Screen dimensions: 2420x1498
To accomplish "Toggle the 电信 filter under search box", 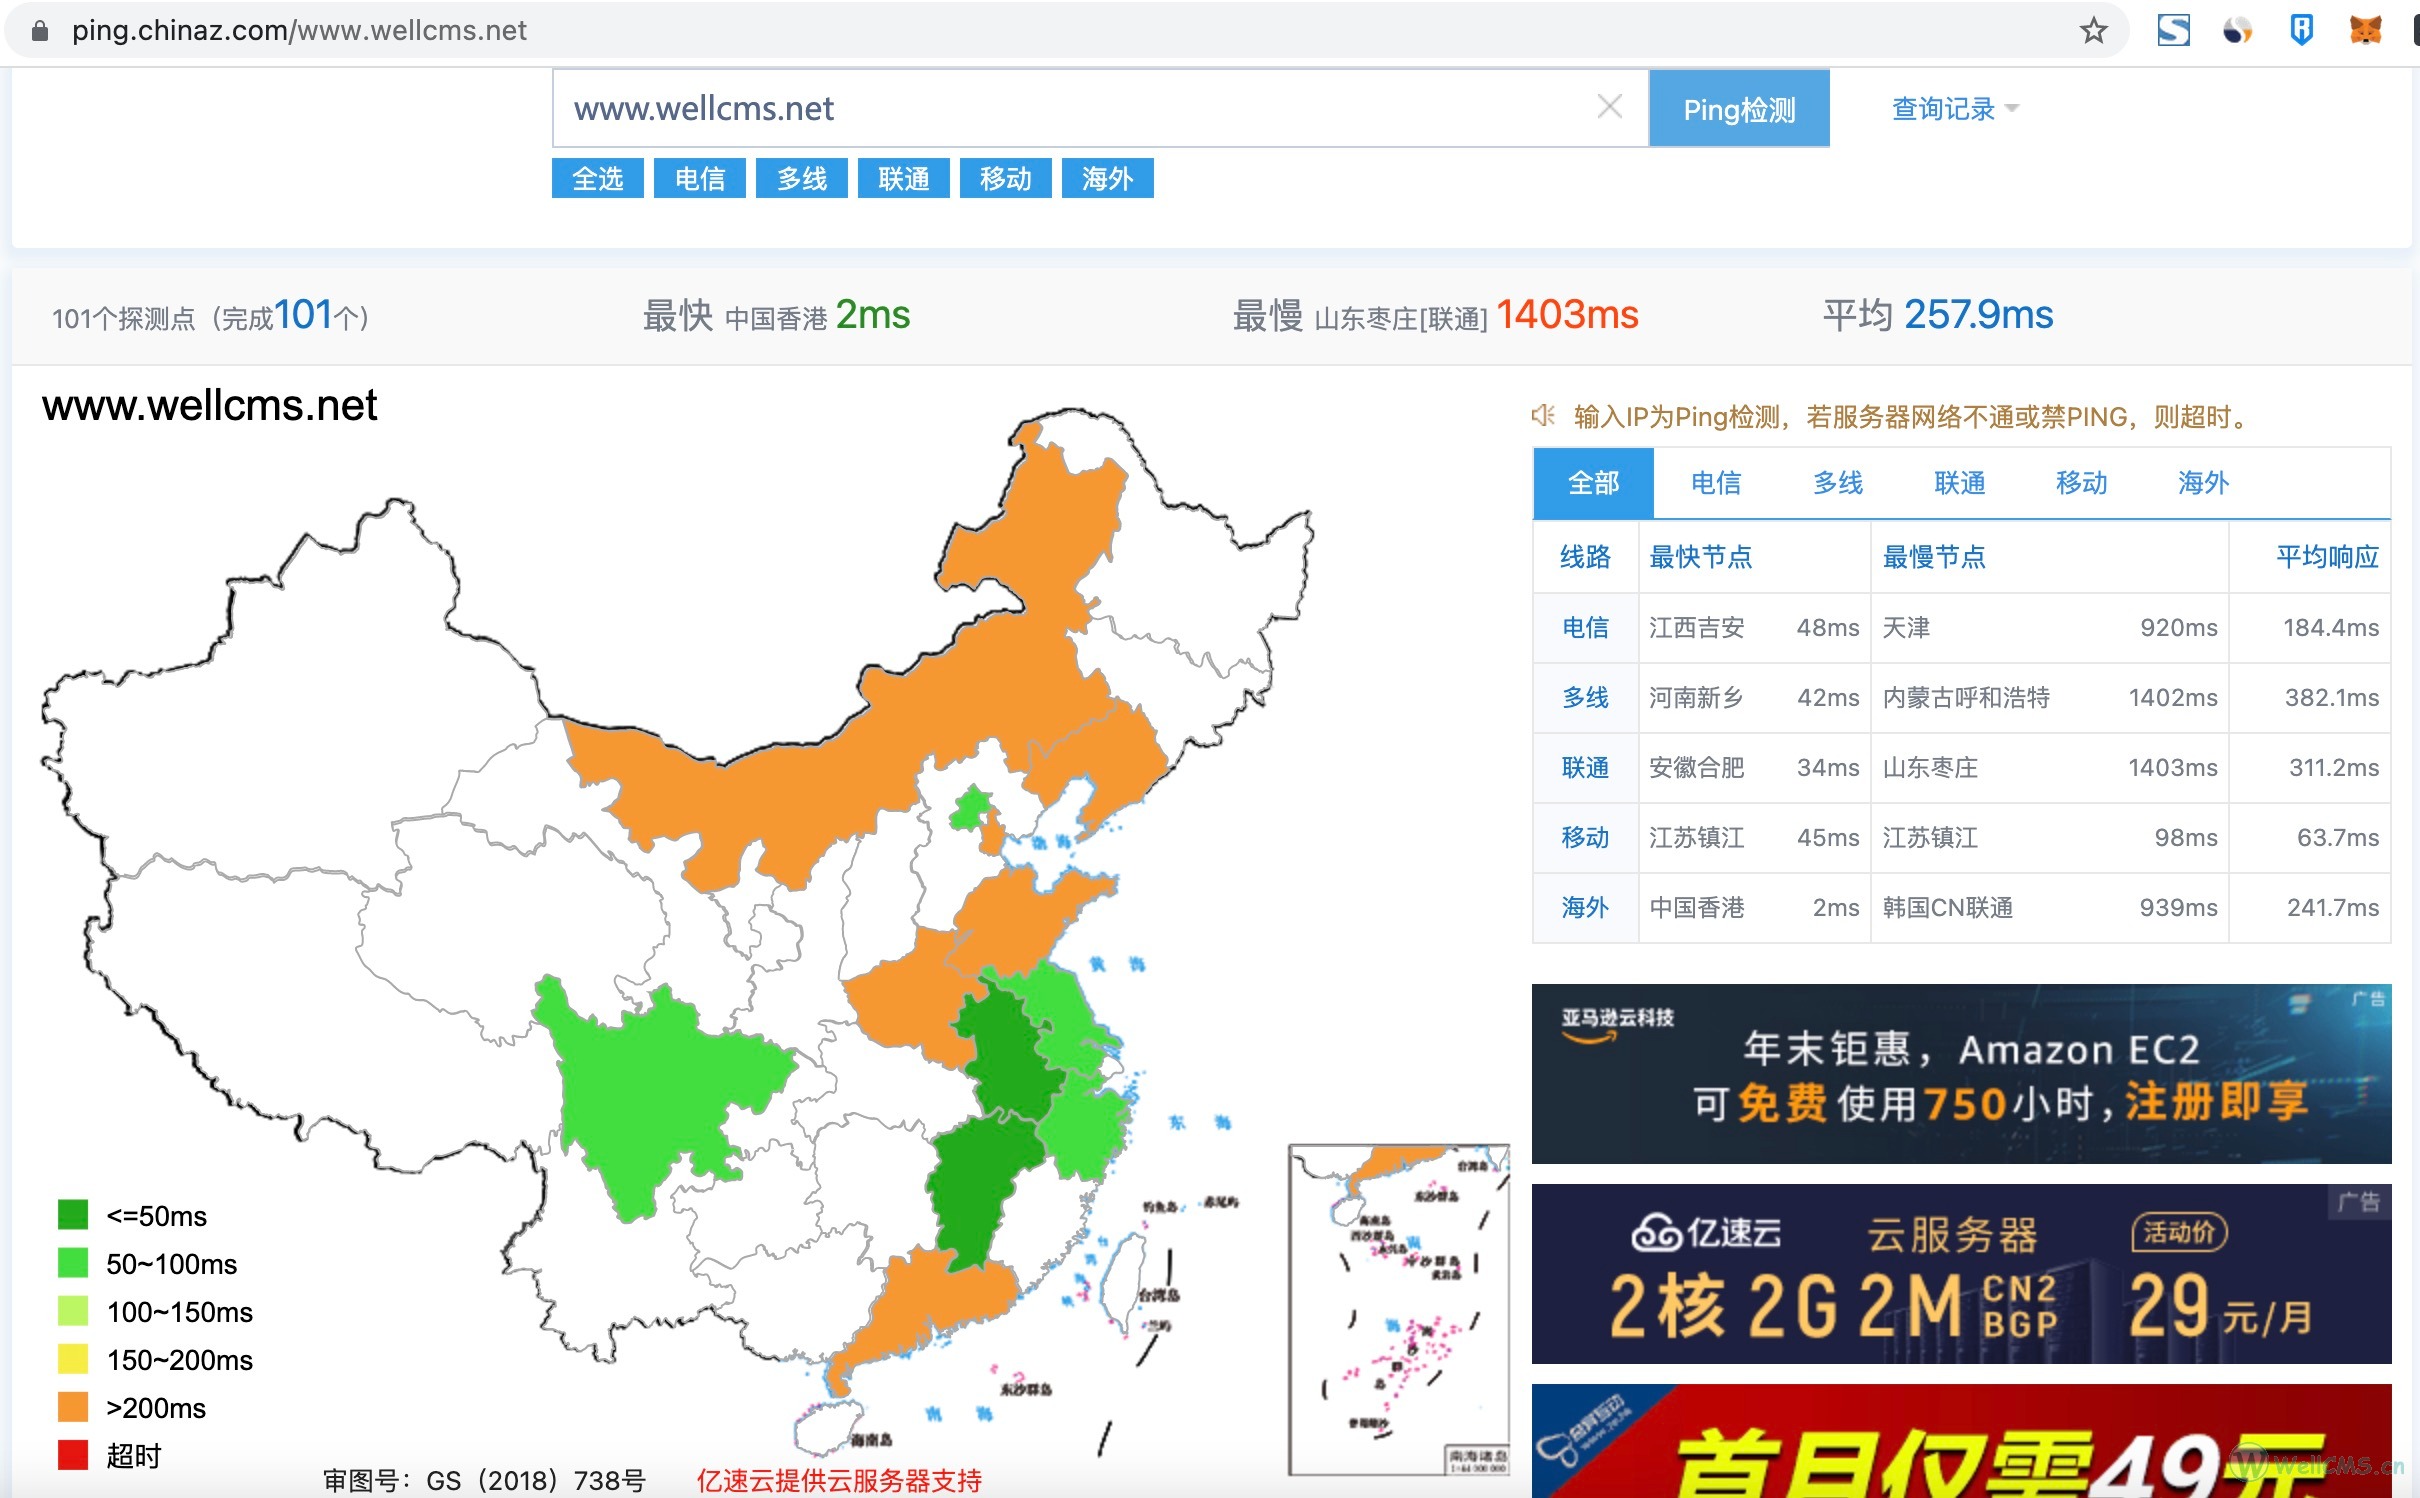I will (x=699, y=178).
